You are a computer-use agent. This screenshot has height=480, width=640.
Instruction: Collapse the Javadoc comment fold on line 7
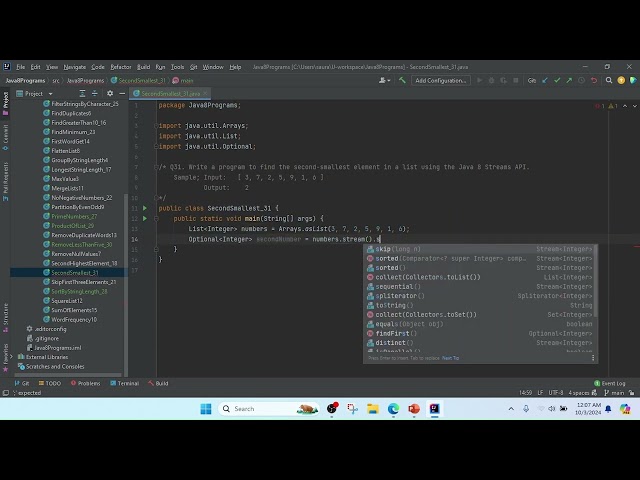pyautogui.click(x=156, y=167)
